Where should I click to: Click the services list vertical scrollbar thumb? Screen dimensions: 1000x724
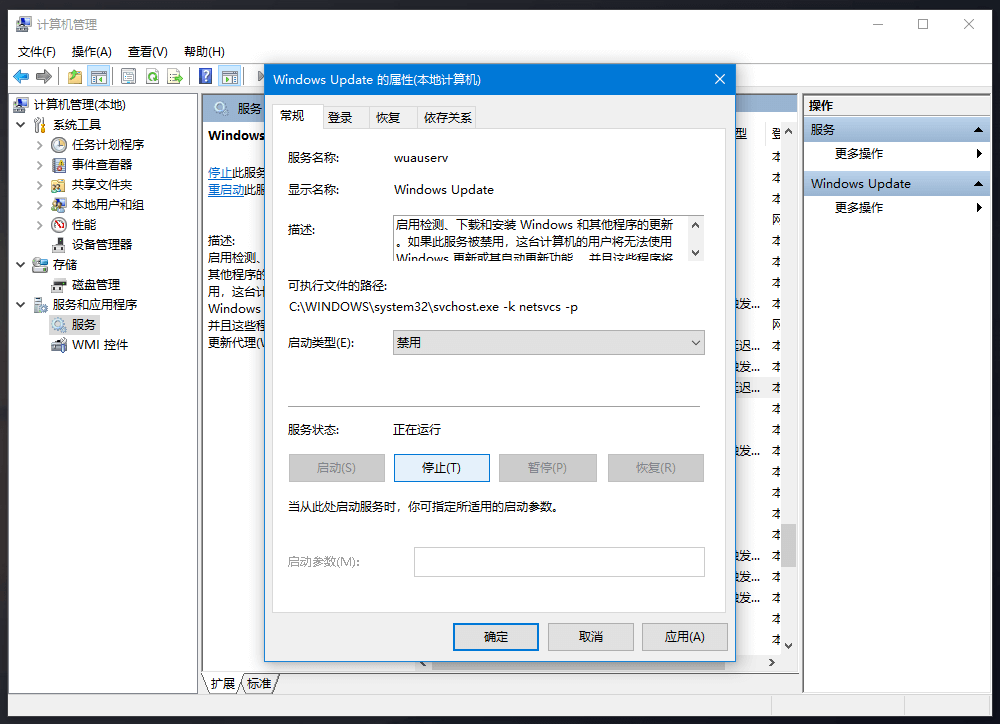coord(789,545)
